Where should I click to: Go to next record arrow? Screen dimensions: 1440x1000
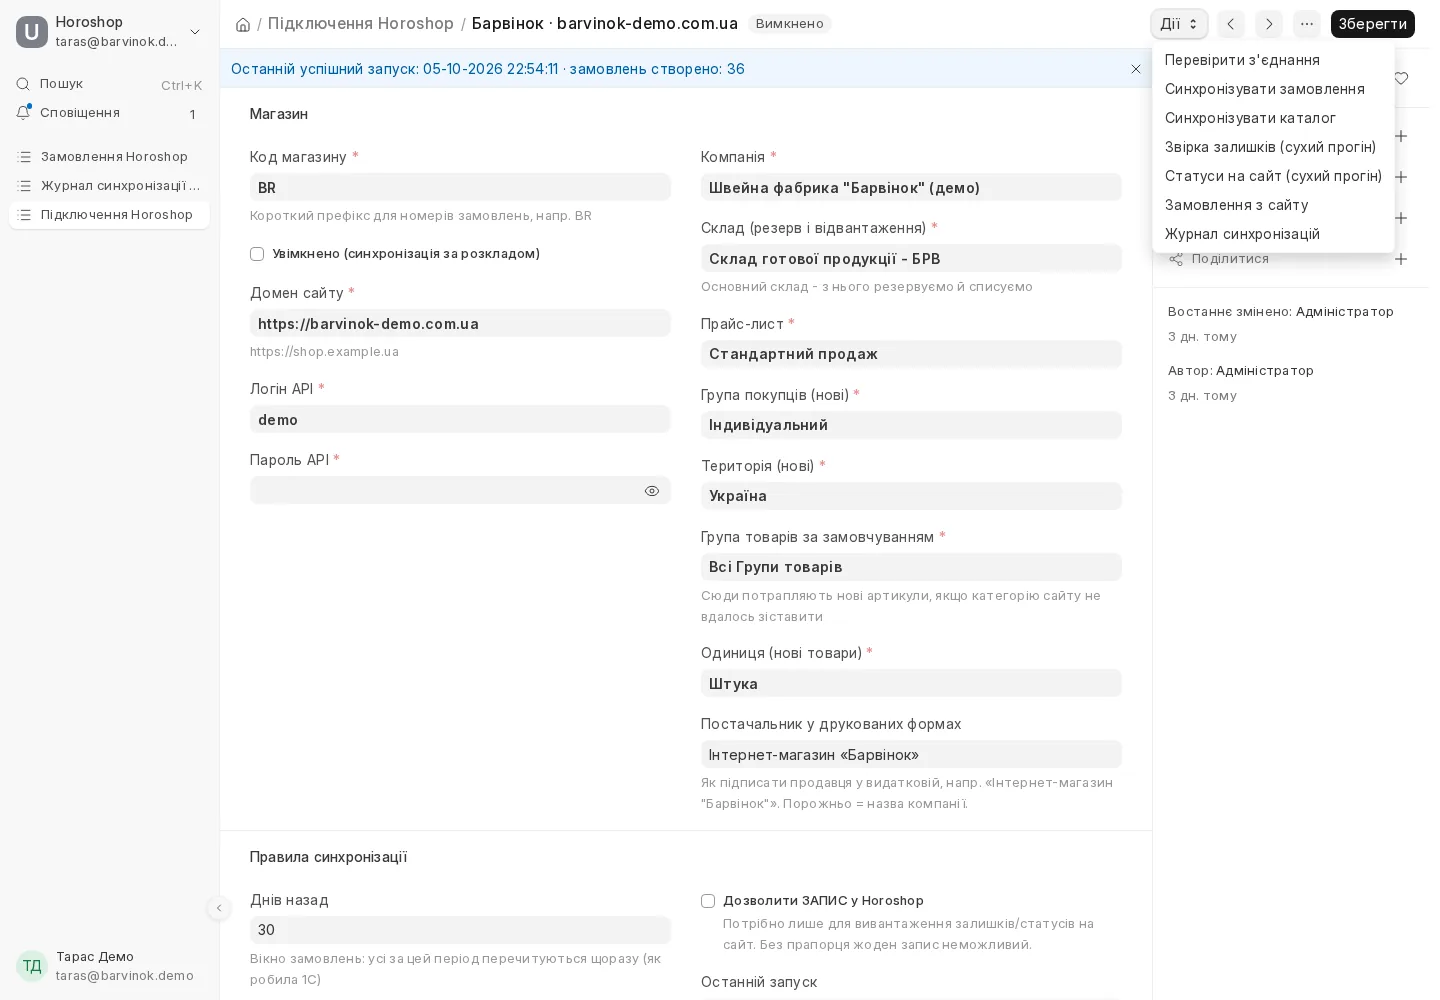tap(1269, 24)
